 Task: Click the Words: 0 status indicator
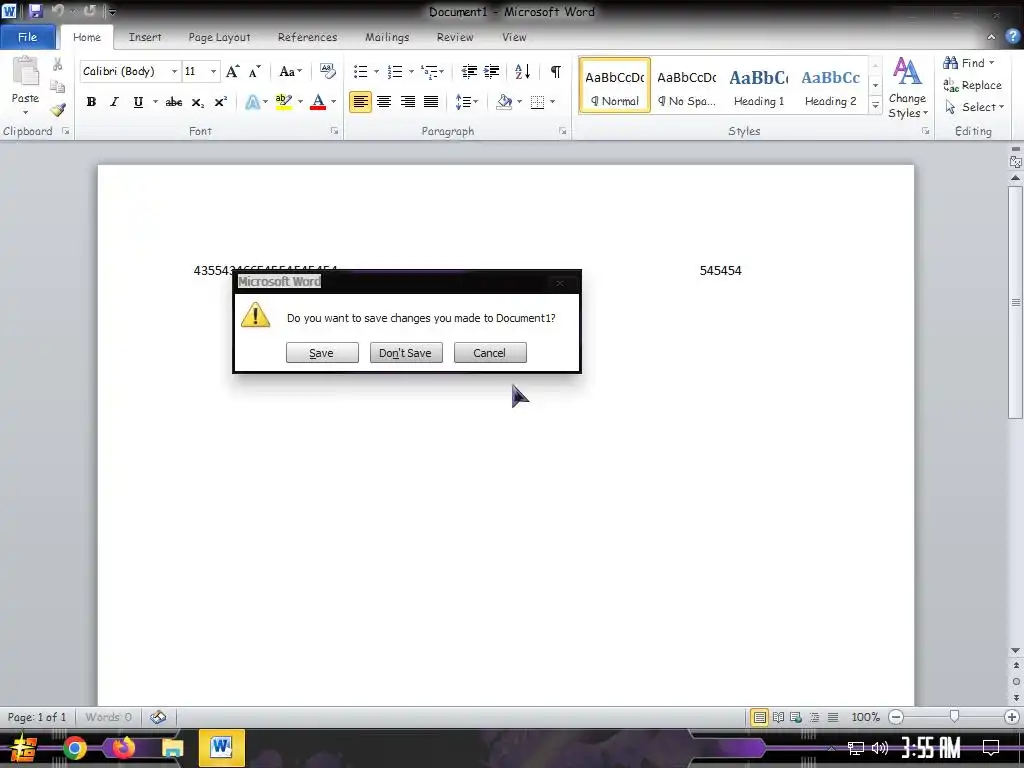click(x=108, y=717)
